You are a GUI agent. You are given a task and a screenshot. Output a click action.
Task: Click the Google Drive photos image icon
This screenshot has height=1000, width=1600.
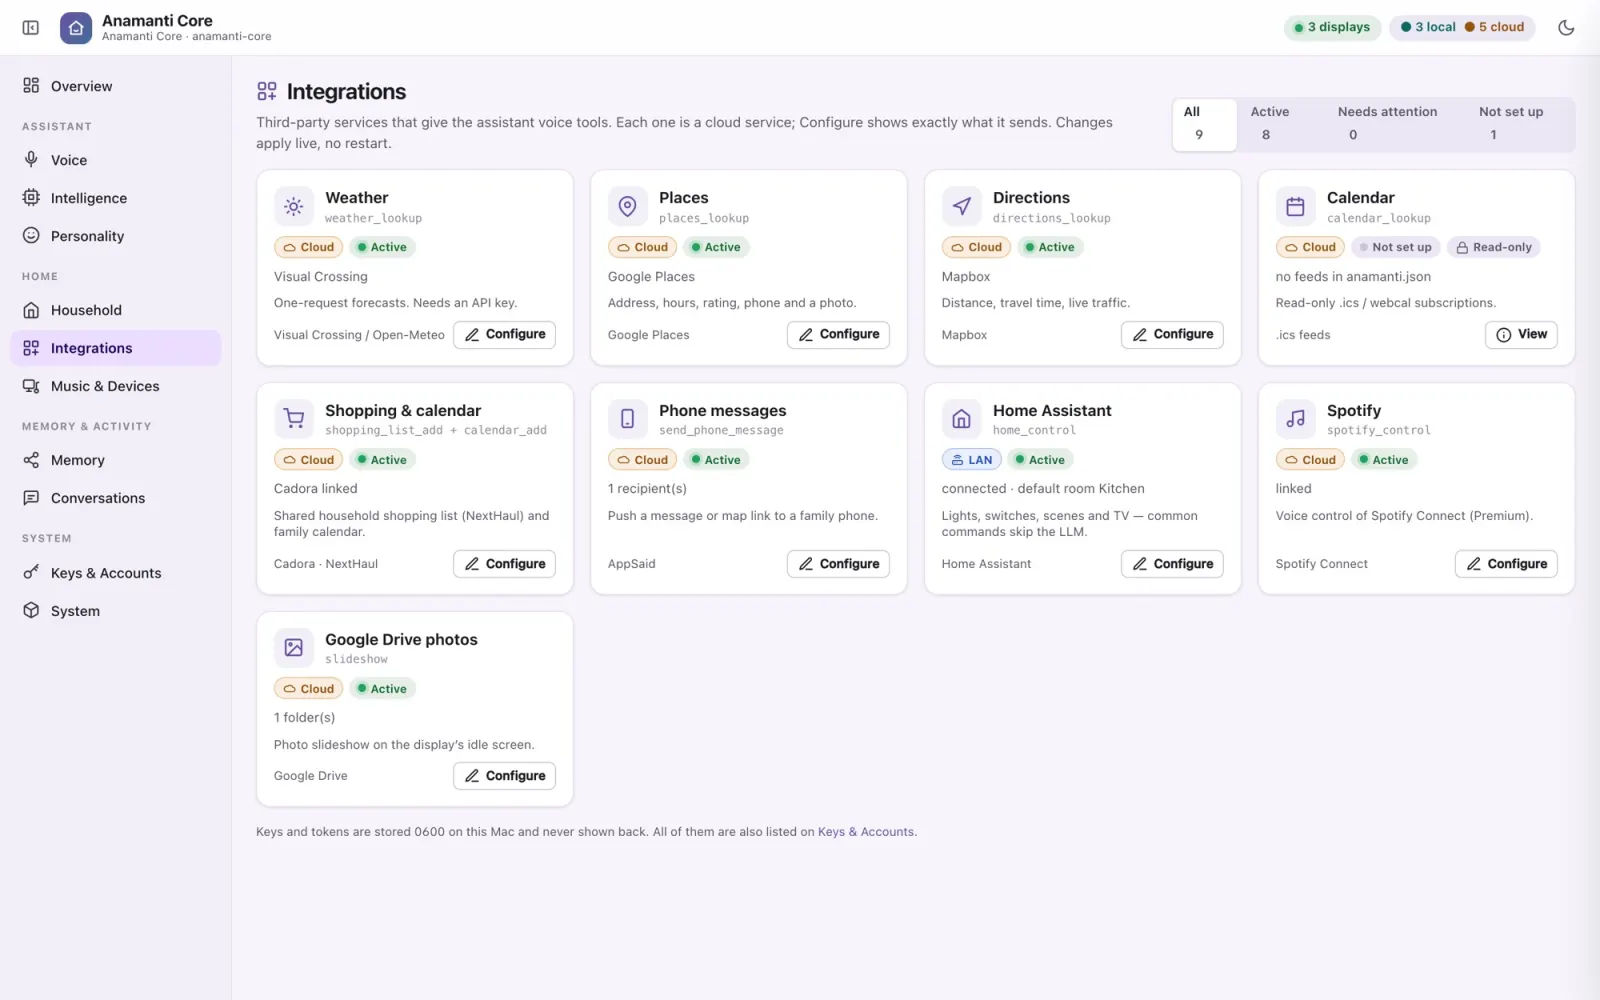tap(294, 648)
